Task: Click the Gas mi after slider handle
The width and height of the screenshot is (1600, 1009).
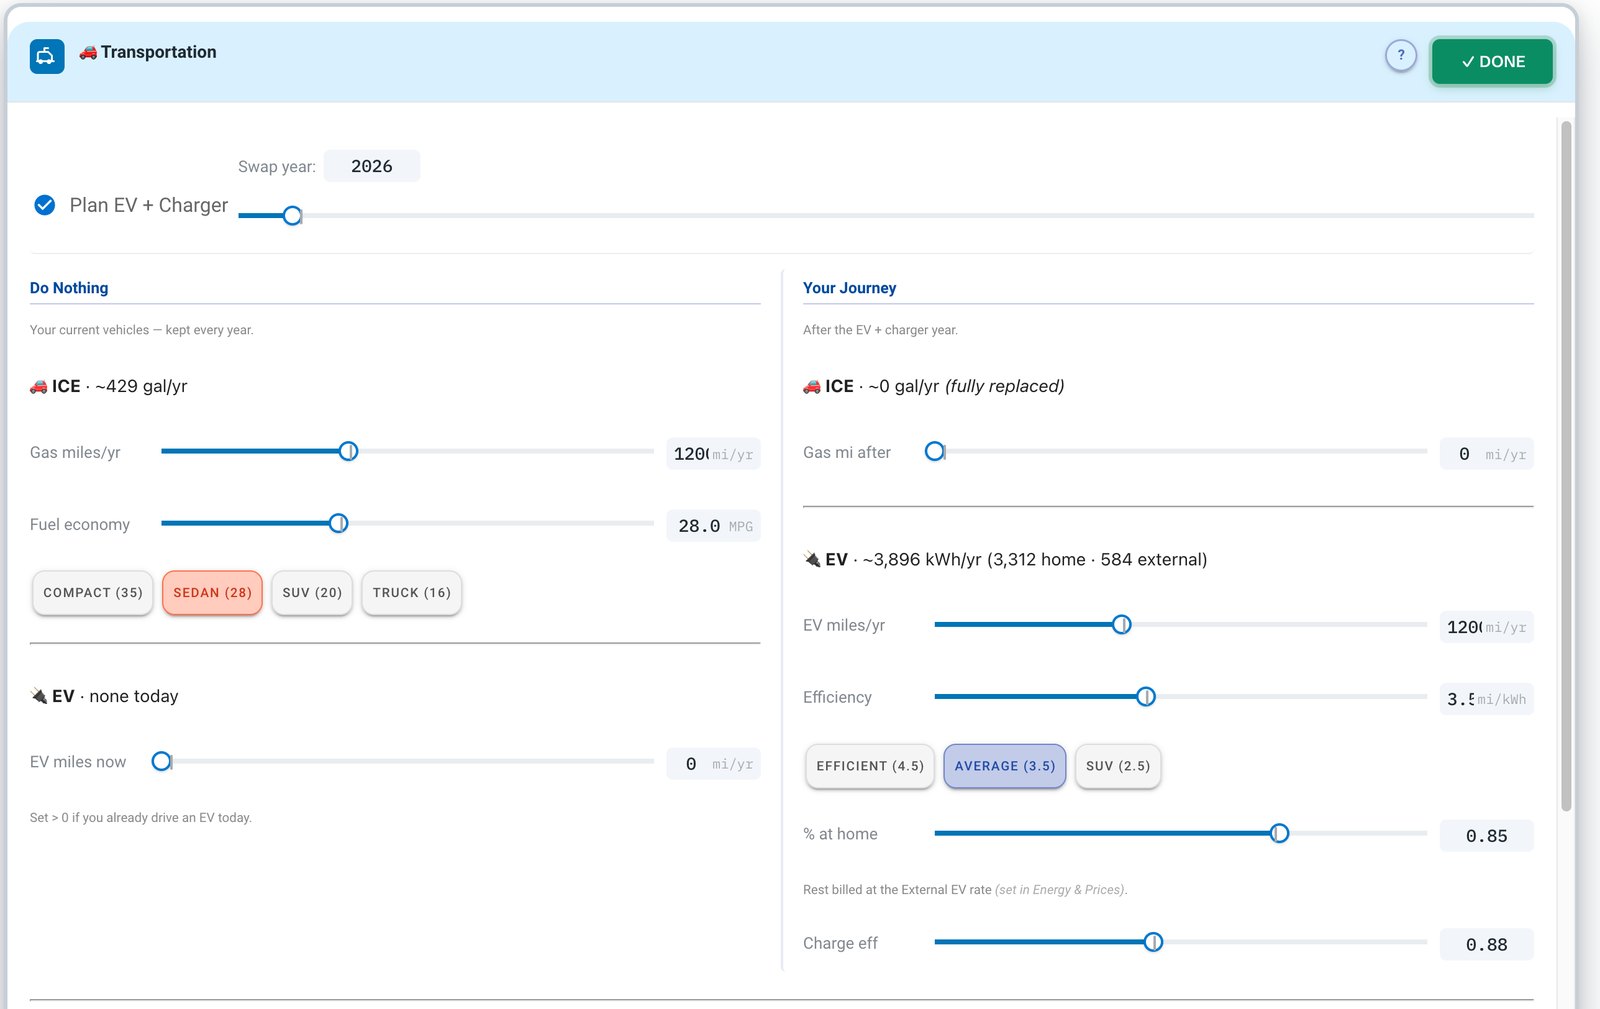Action: [935, 451]
